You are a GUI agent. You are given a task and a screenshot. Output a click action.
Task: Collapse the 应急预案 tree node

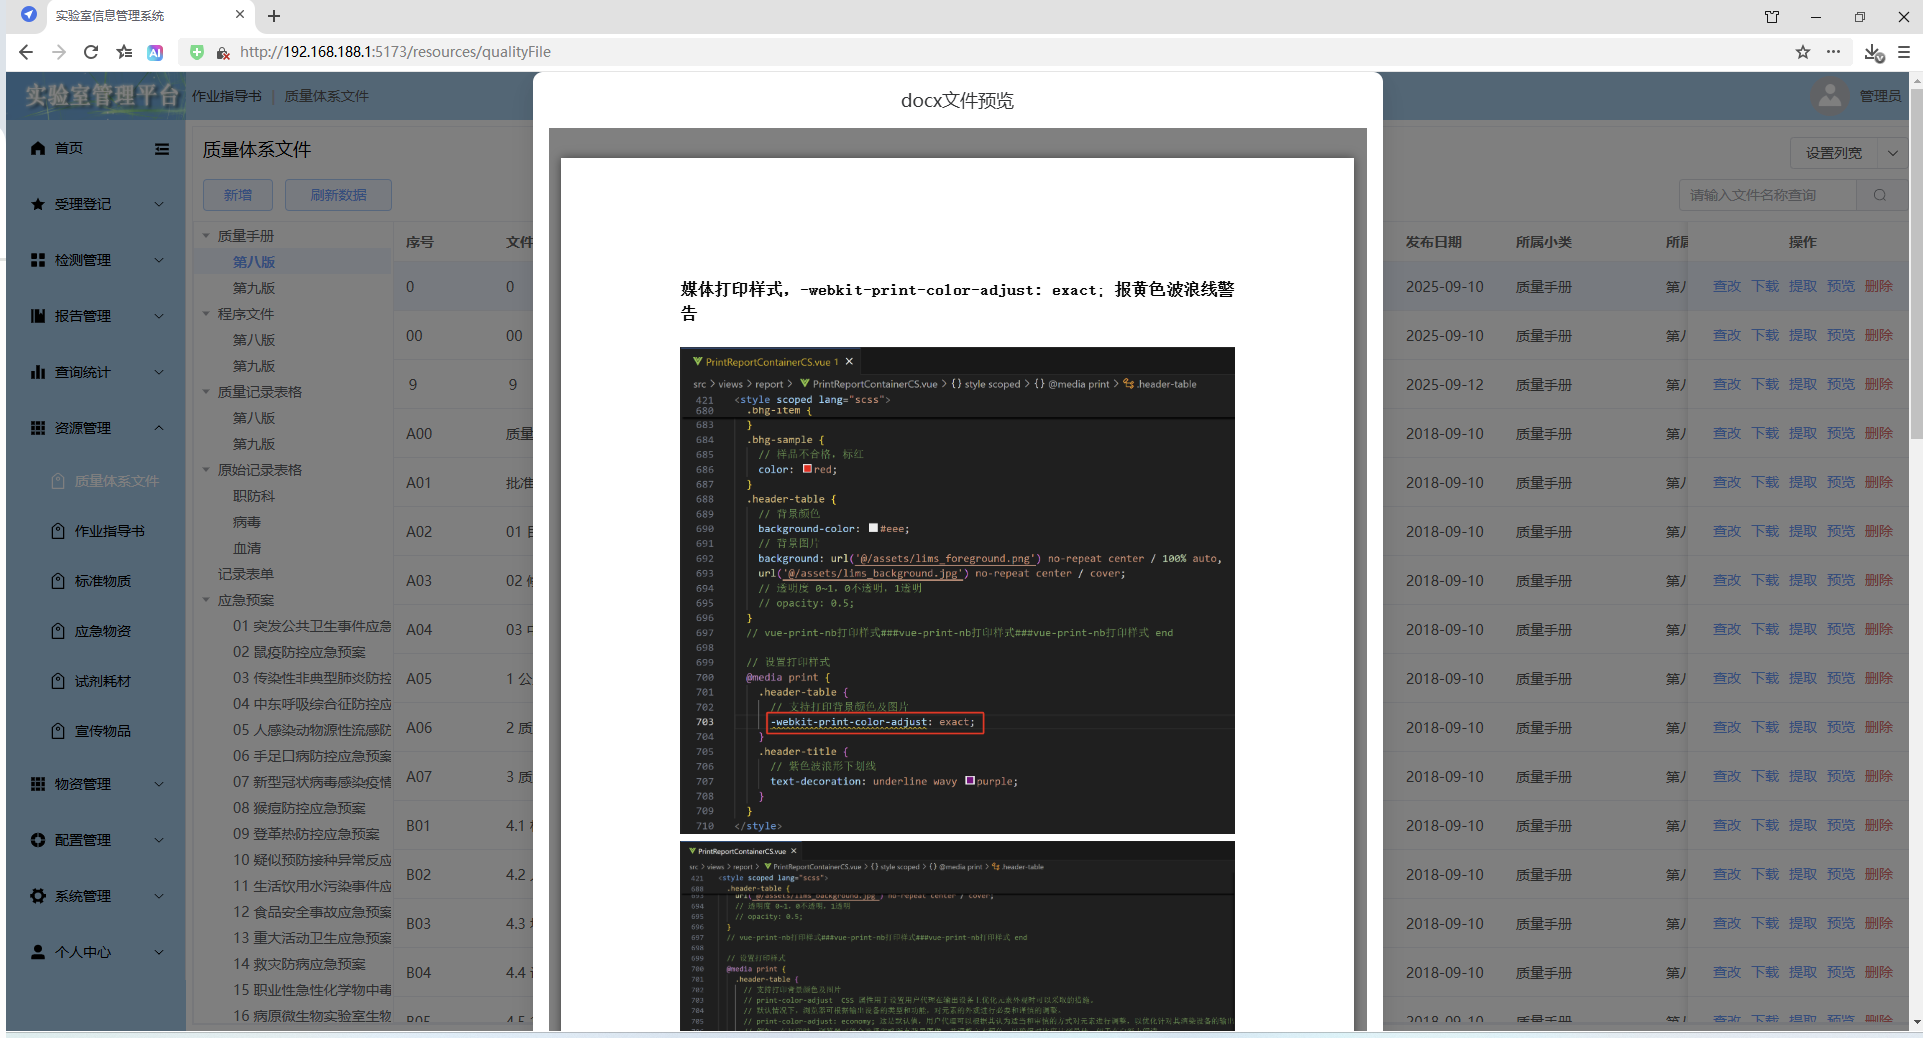[205, 600]
